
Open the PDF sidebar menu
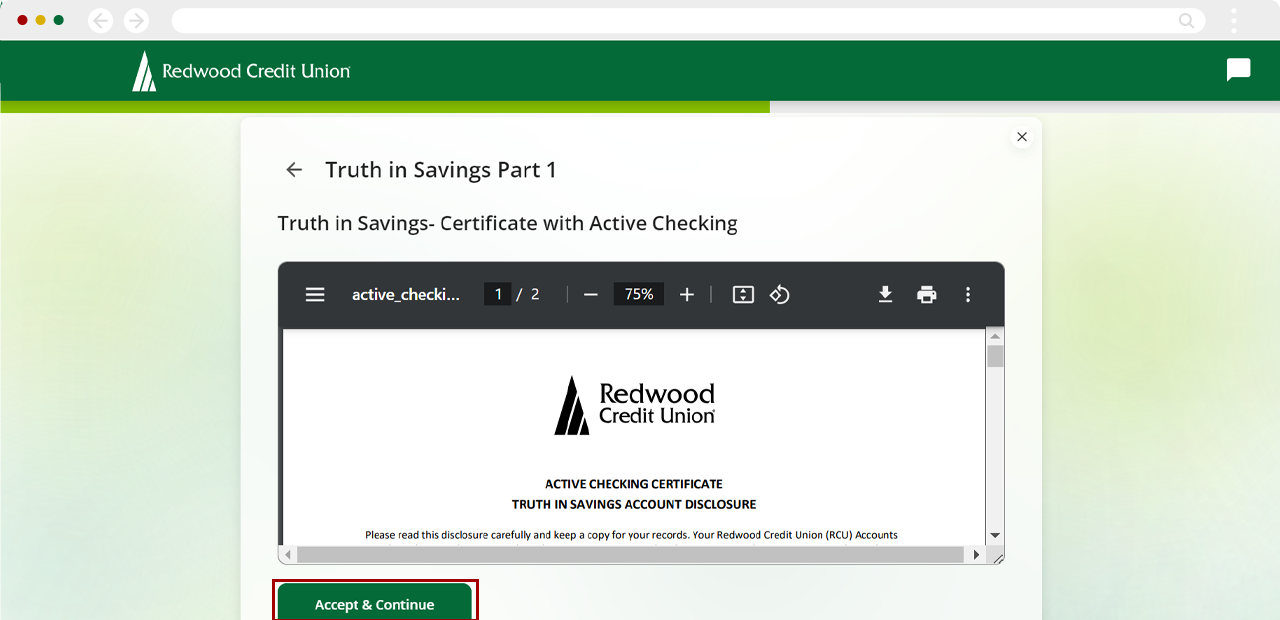click(x=315, y=294)
